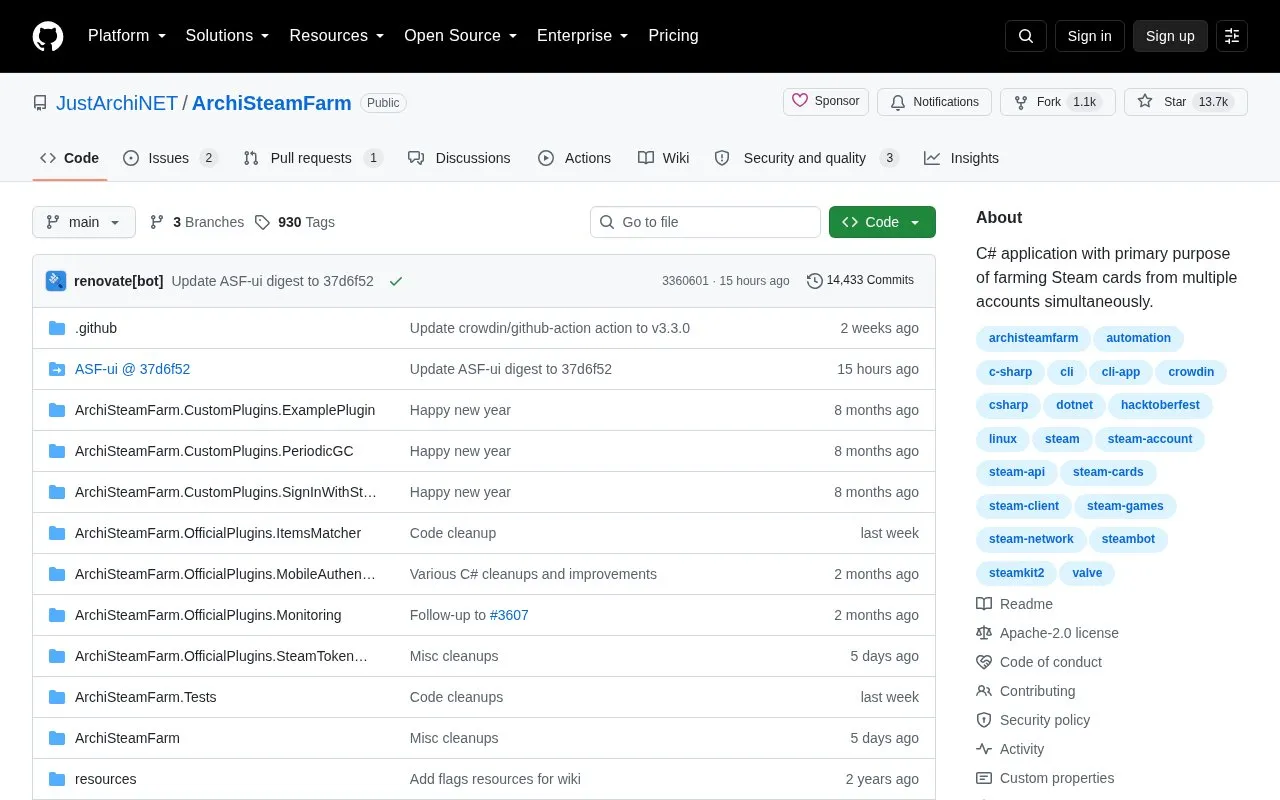
Task: Expand the Enterprise menu
Action: click(x=583, y=36)
